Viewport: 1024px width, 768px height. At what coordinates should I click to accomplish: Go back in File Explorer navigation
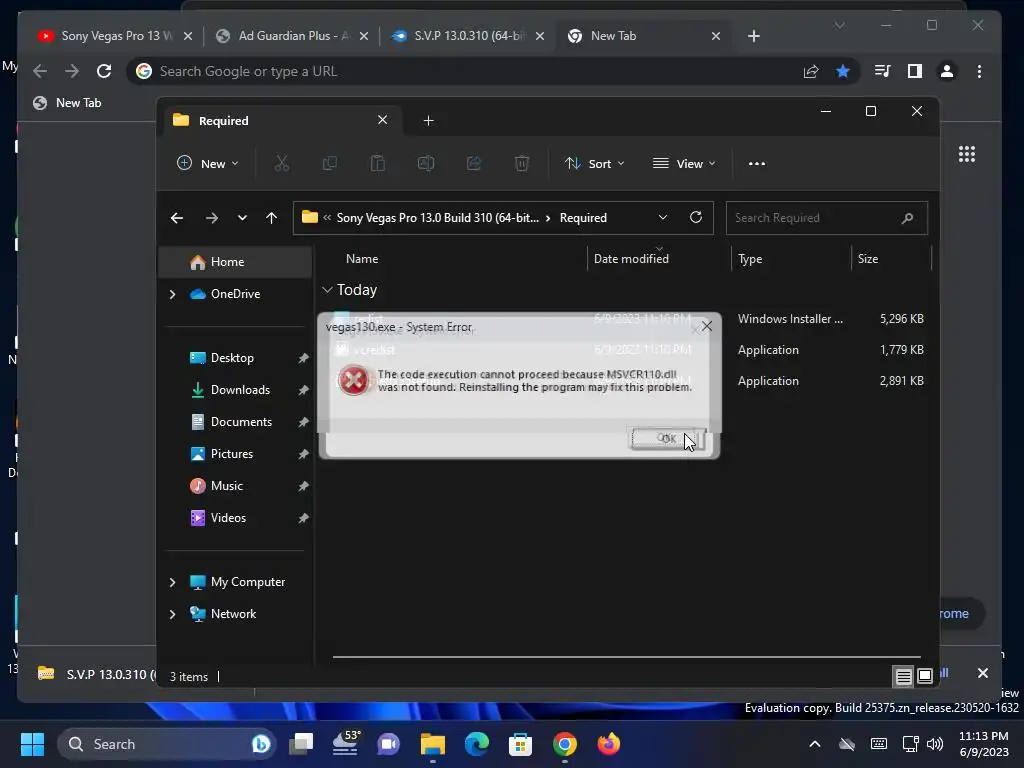(x=177, y=218)
